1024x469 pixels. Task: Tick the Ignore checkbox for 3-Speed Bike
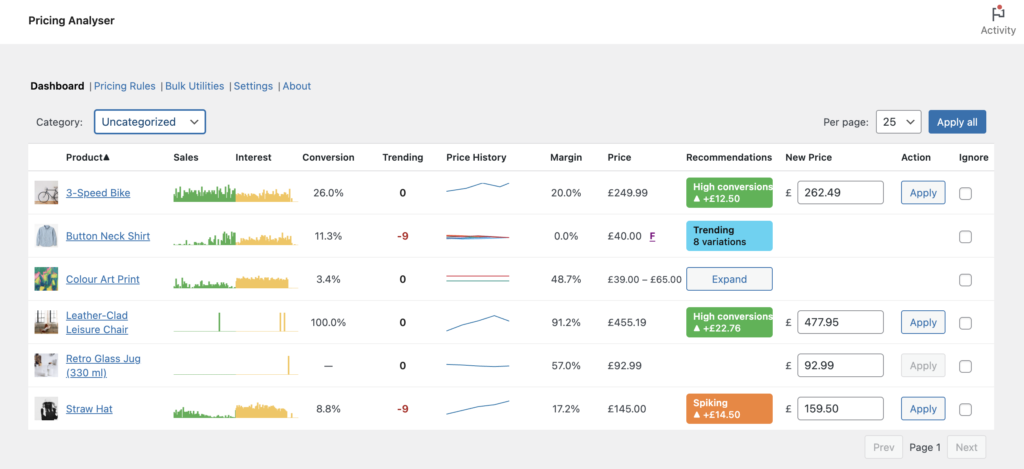[965, 193]
